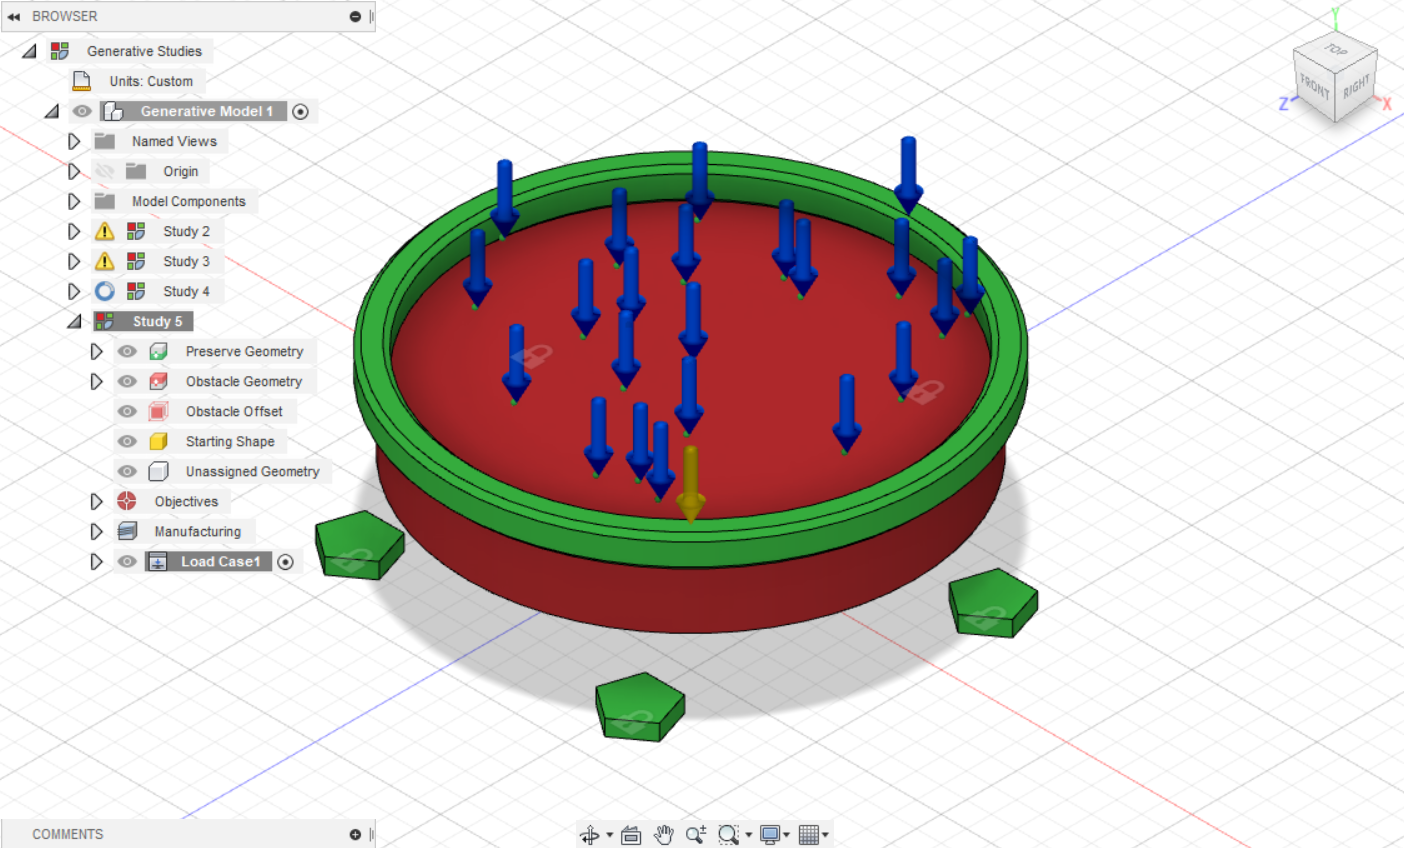Select the Named Views label
The height and width of the screenshot is (848, 1404).
click(174, 141)
